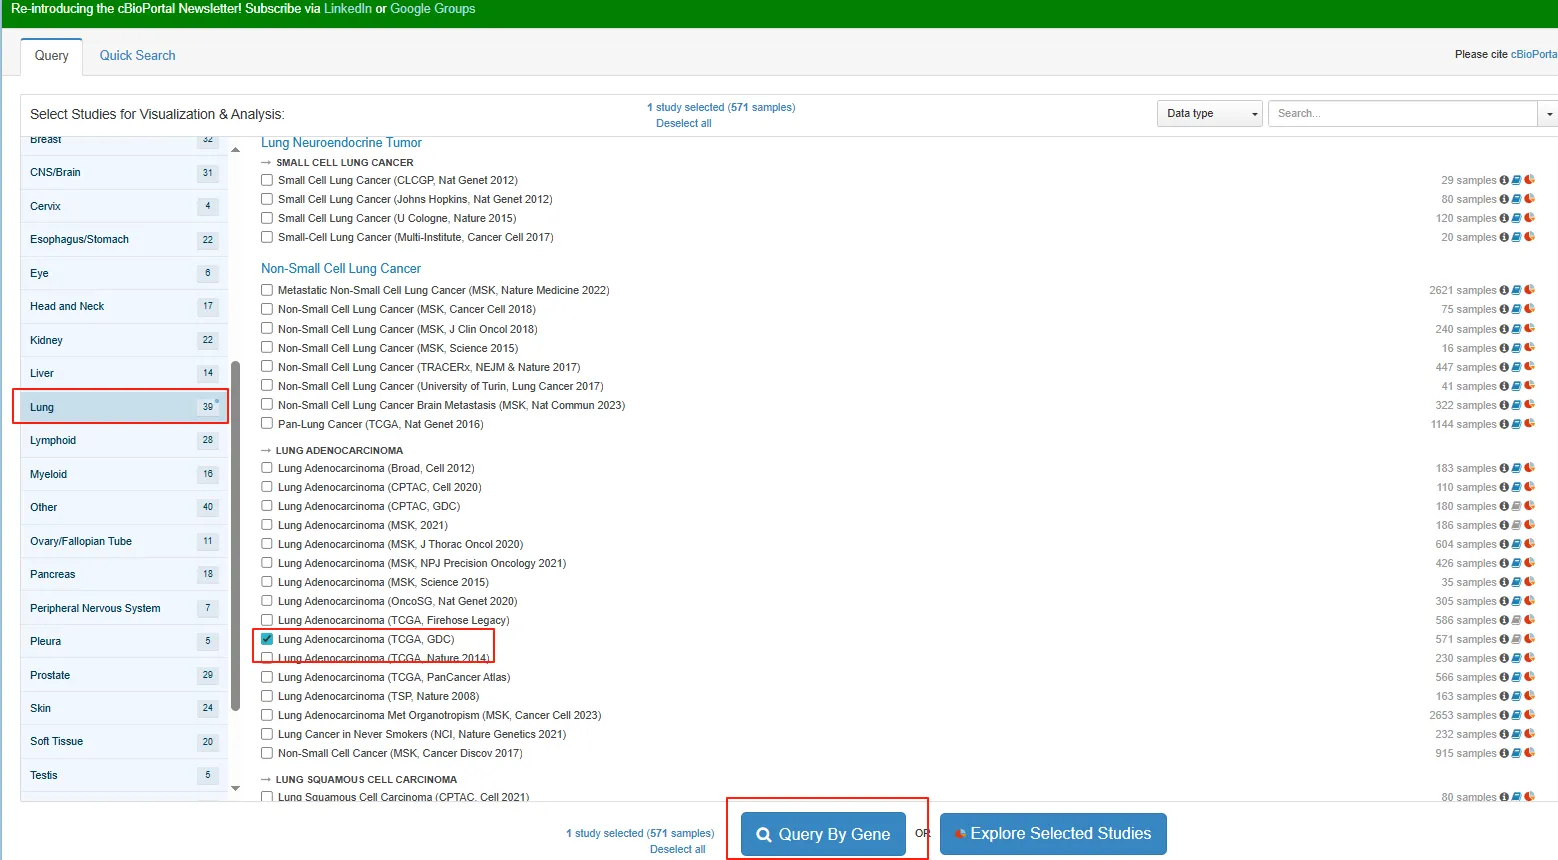Open pie chart icon for Johns Hopkins study

(1529, 199)
